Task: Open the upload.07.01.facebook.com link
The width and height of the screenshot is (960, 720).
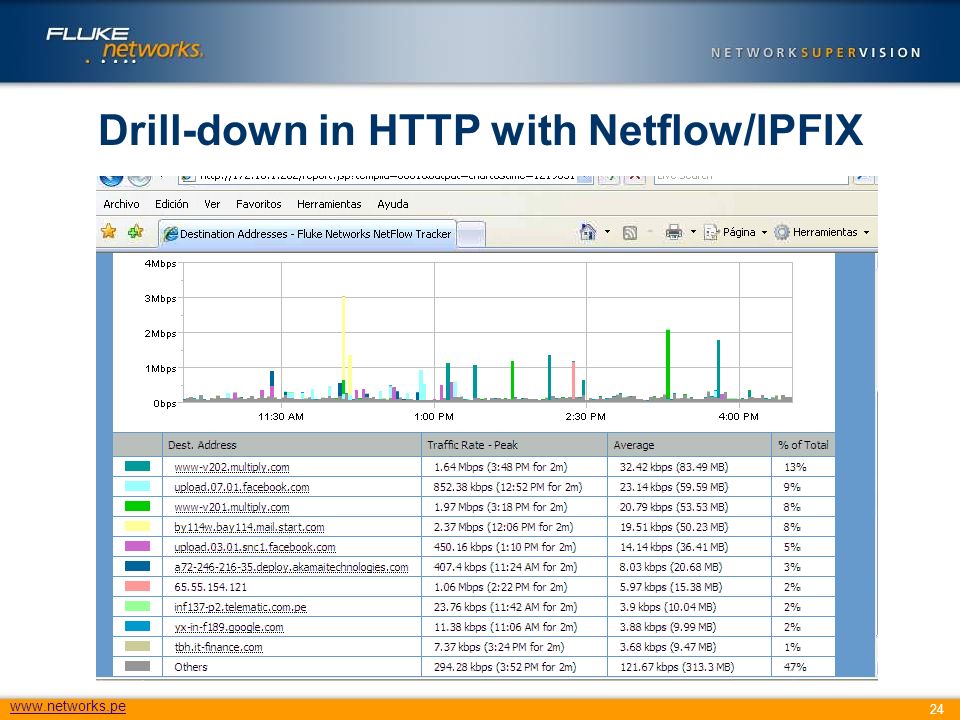Action: tap(241, 487)
